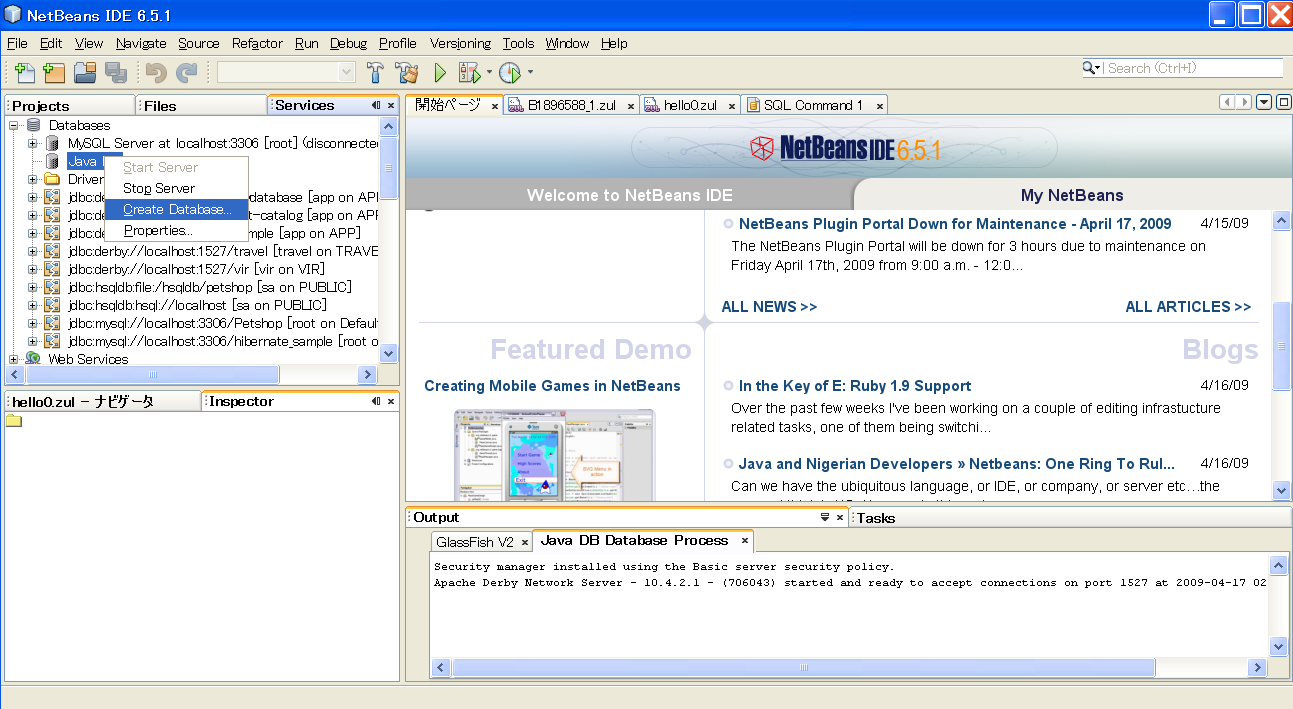1293x709 pixels.
Task: Click the Save All toolbar icon
Action: [115, 72]
